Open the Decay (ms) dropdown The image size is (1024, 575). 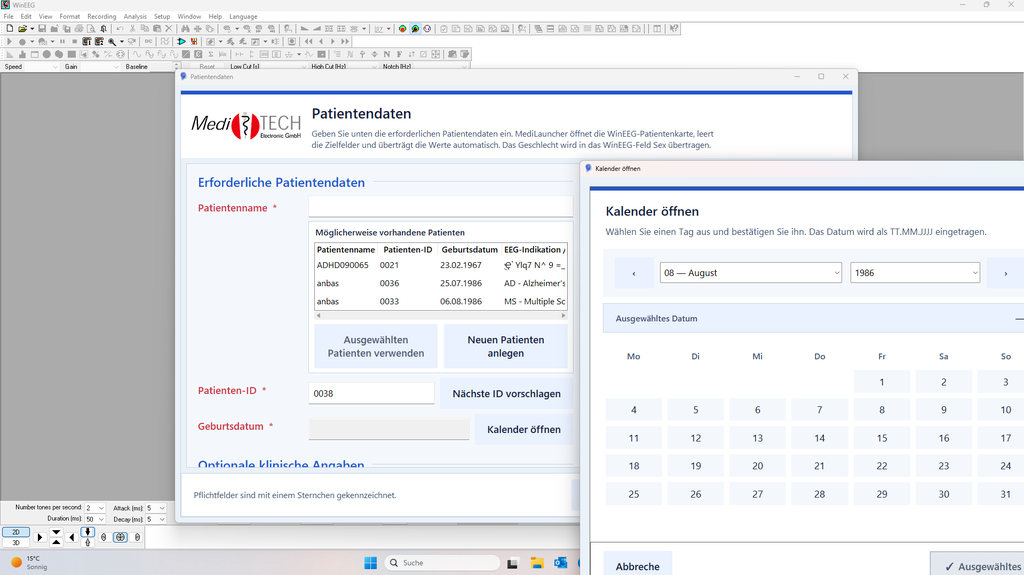(x=156, y=519)
